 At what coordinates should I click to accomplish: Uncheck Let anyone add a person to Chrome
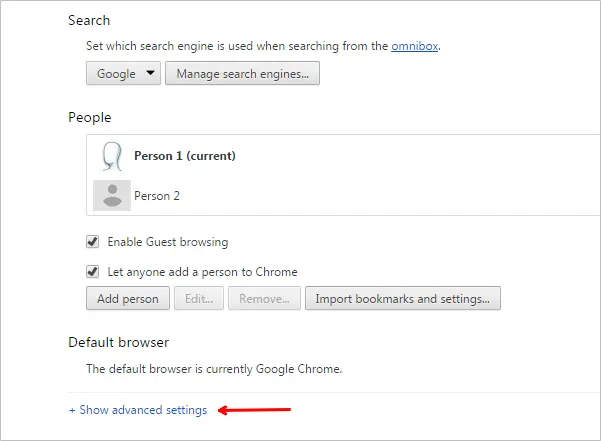[92, 272]
